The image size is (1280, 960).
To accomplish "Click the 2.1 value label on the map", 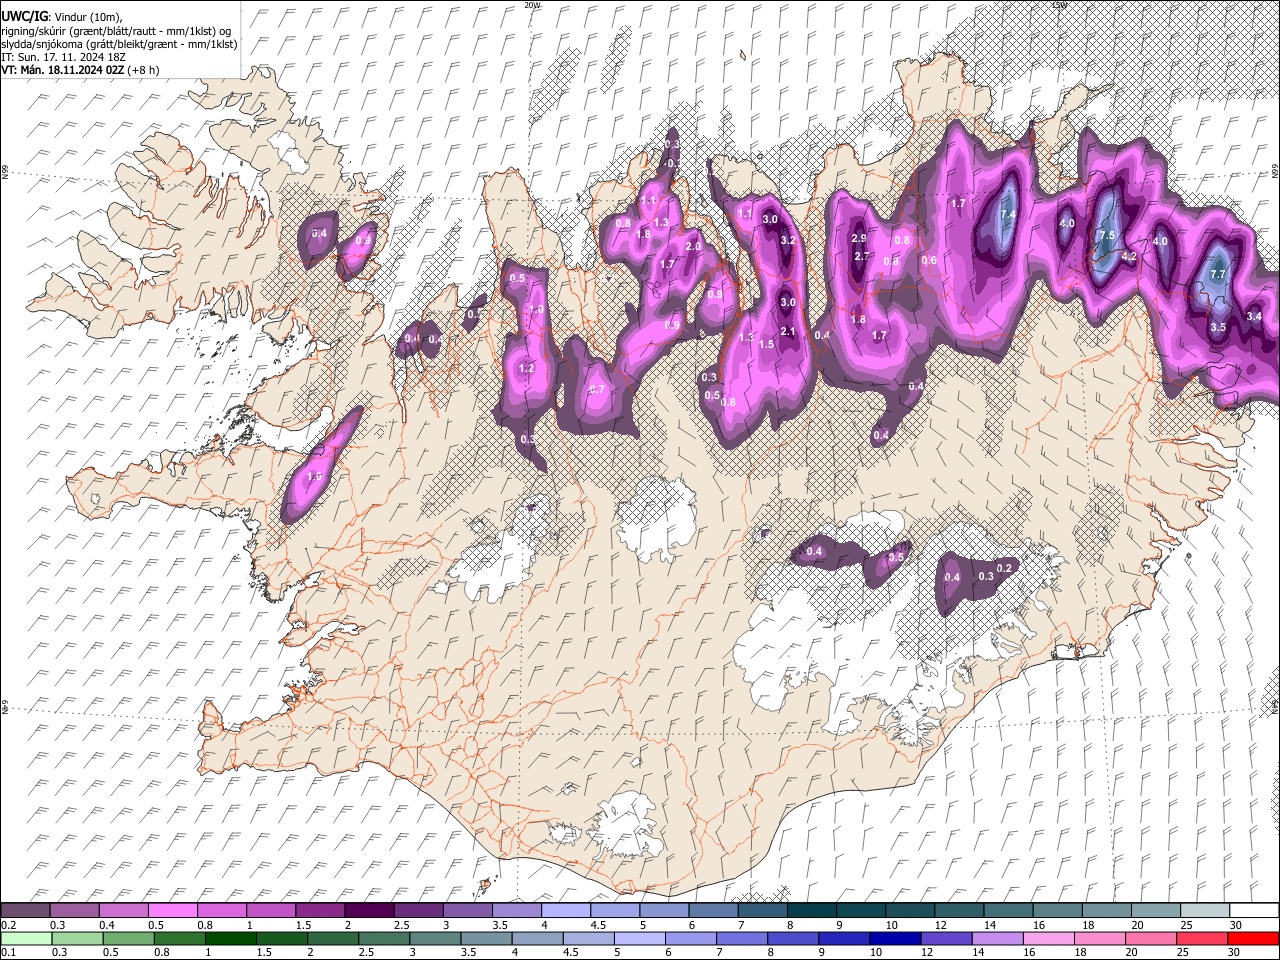I will tap(787, 332).
